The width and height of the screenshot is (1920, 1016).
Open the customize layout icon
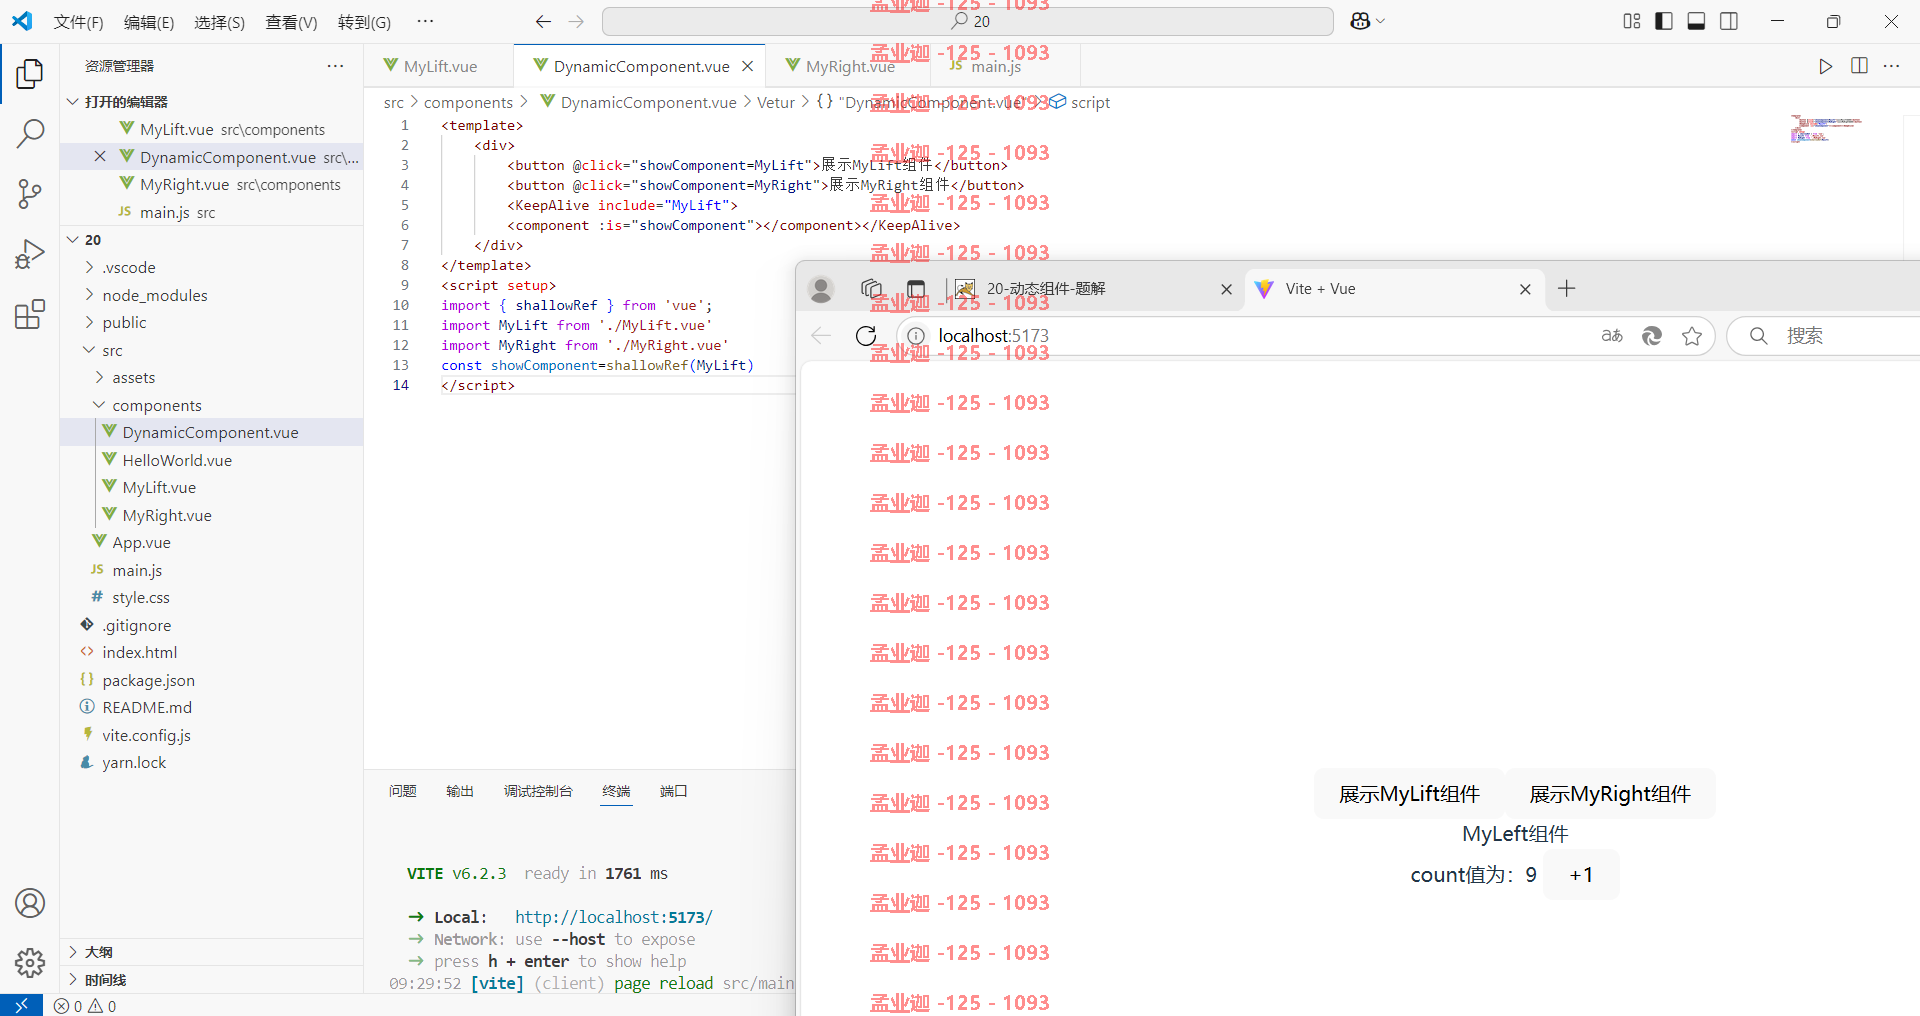(x=1632, y=21)
